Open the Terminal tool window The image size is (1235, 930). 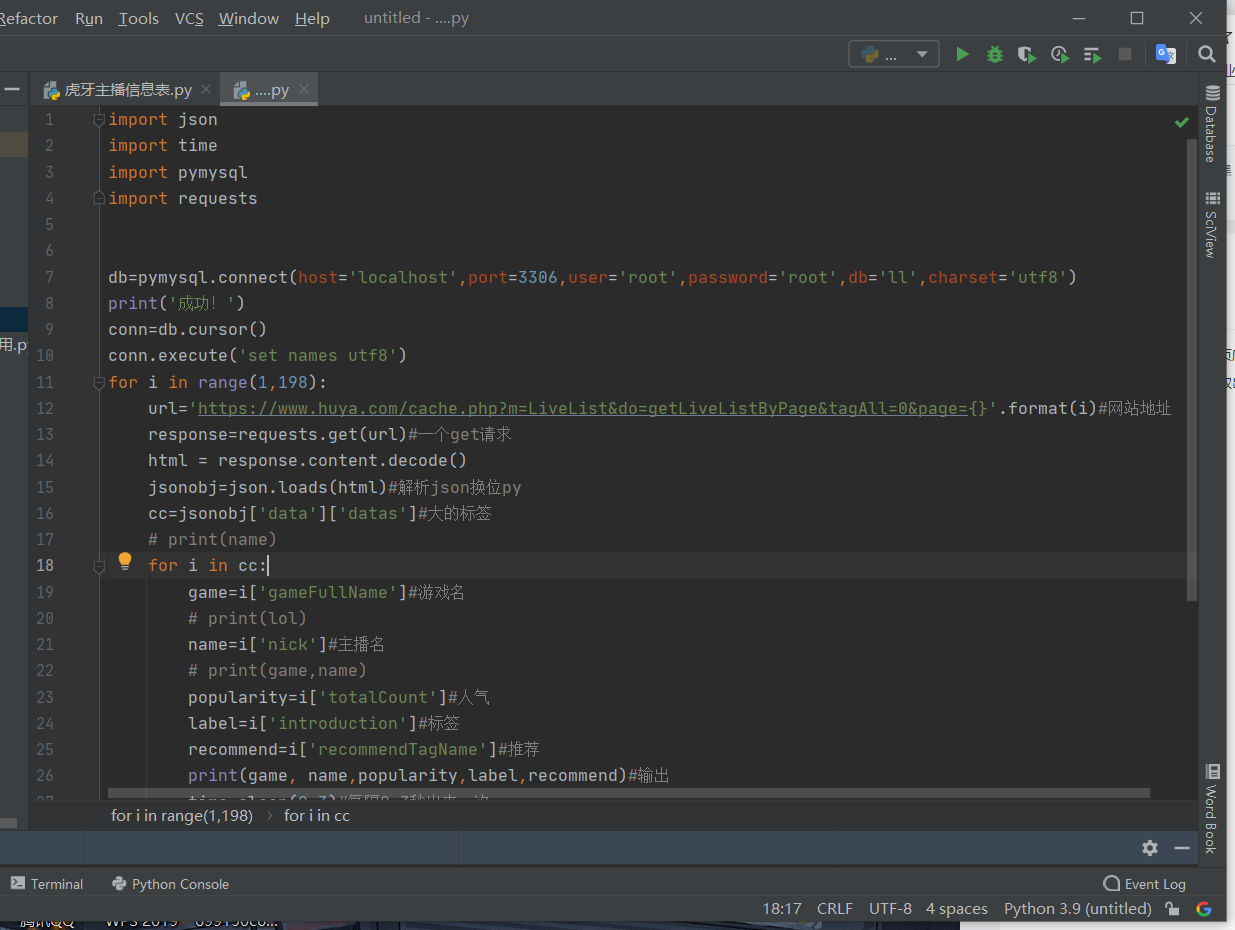click(47, 884)
